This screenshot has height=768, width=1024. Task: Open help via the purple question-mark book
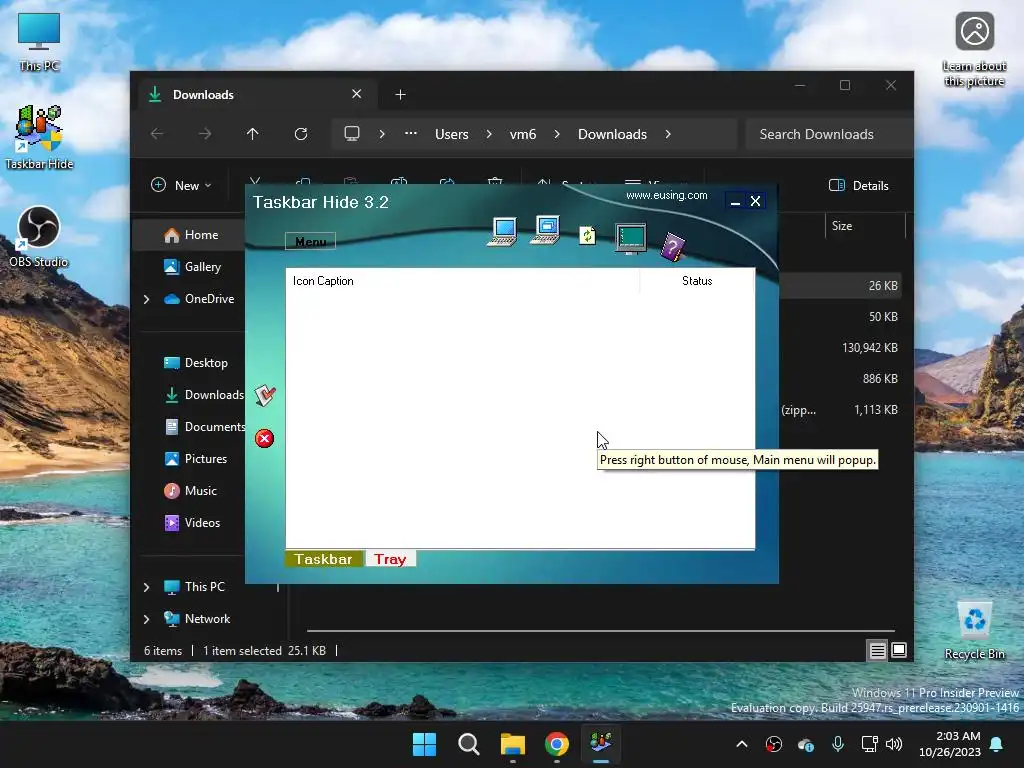tap(672, 247)
